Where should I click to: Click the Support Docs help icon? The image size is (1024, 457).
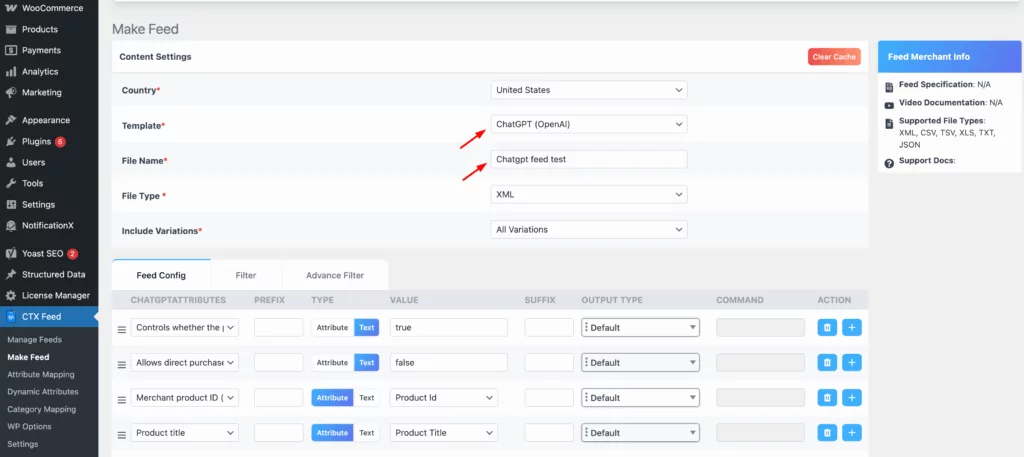pyautogui.click(x=889, y=161)
